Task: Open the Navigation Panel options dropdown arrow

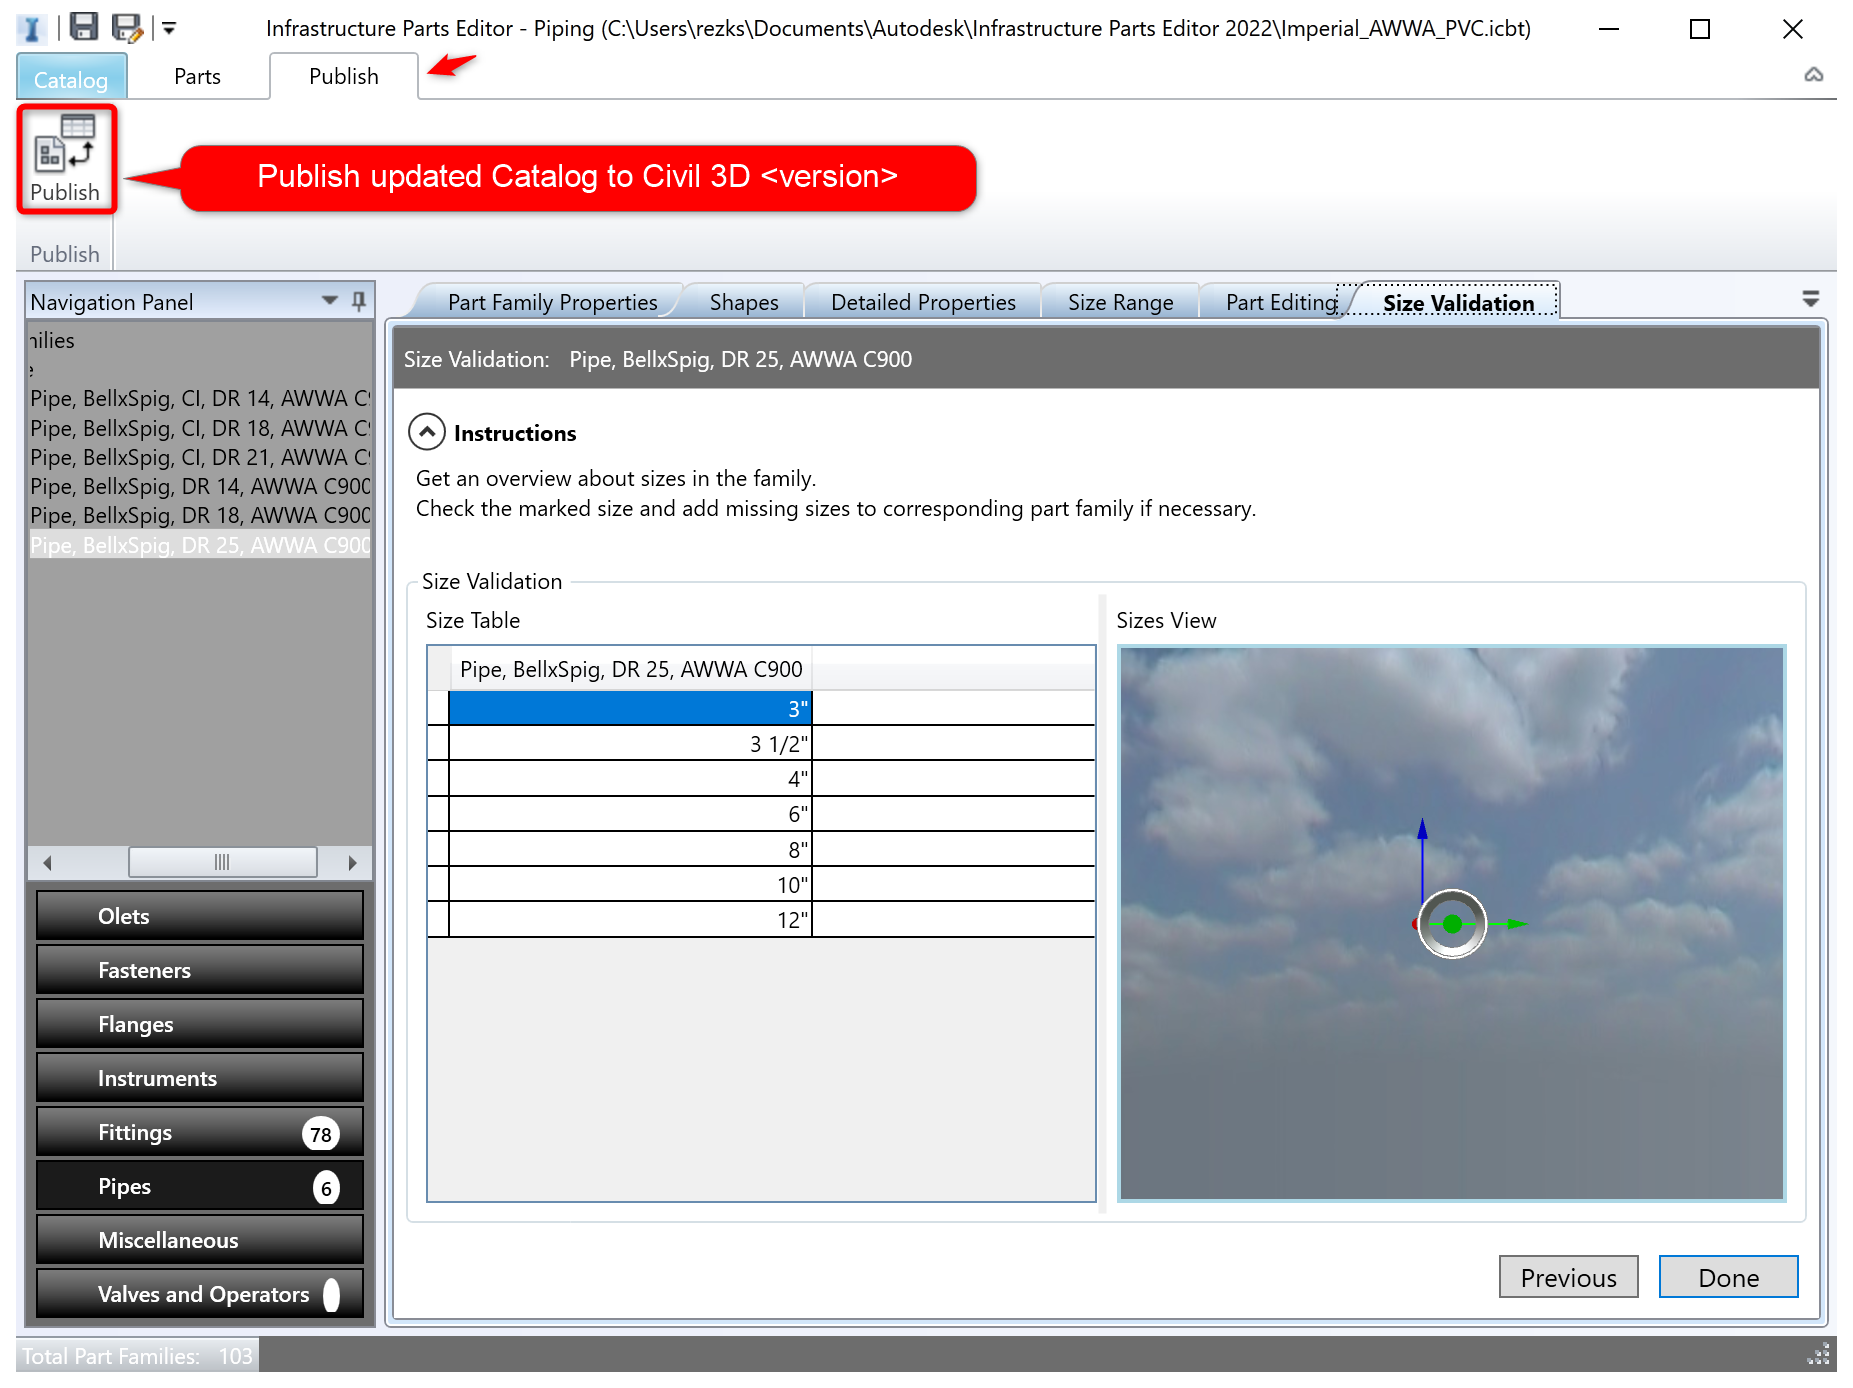Action: (330, 301)
